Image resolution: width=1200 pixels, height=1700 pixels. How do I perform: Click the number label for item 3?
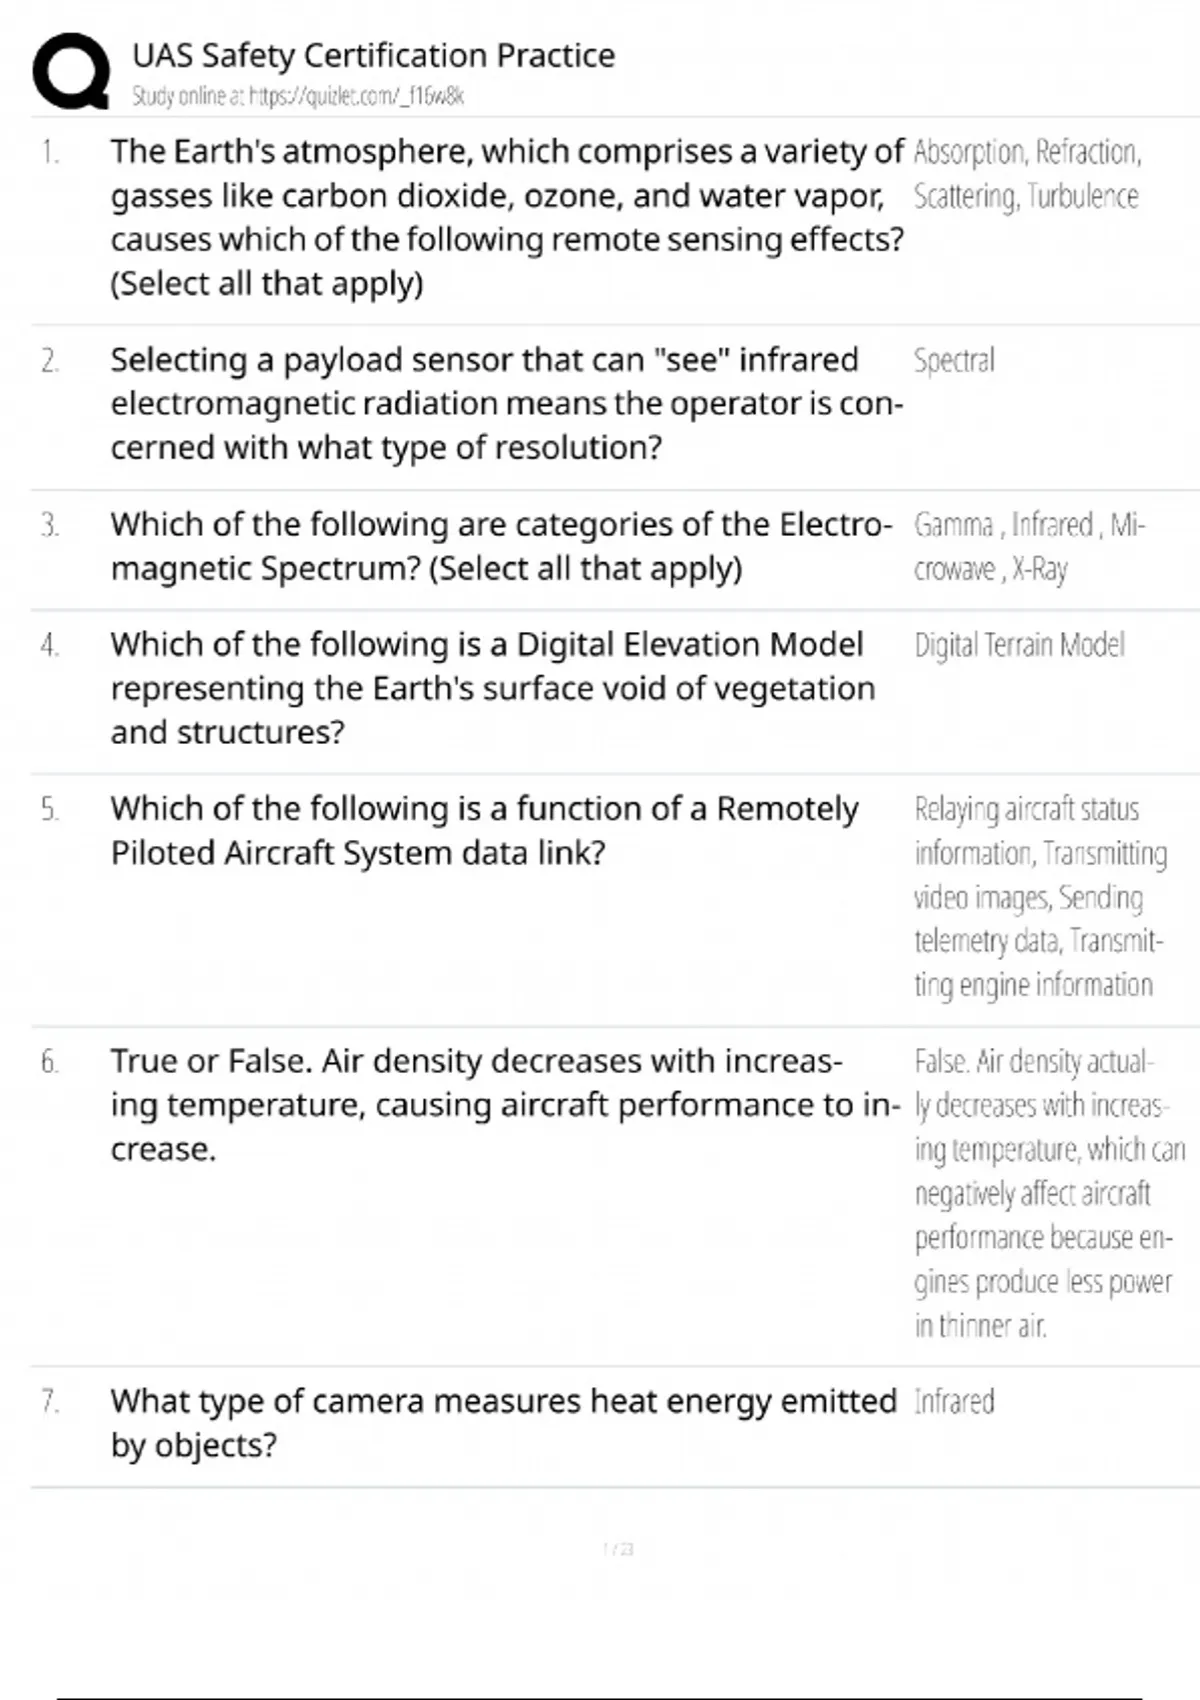click(50, 525)
